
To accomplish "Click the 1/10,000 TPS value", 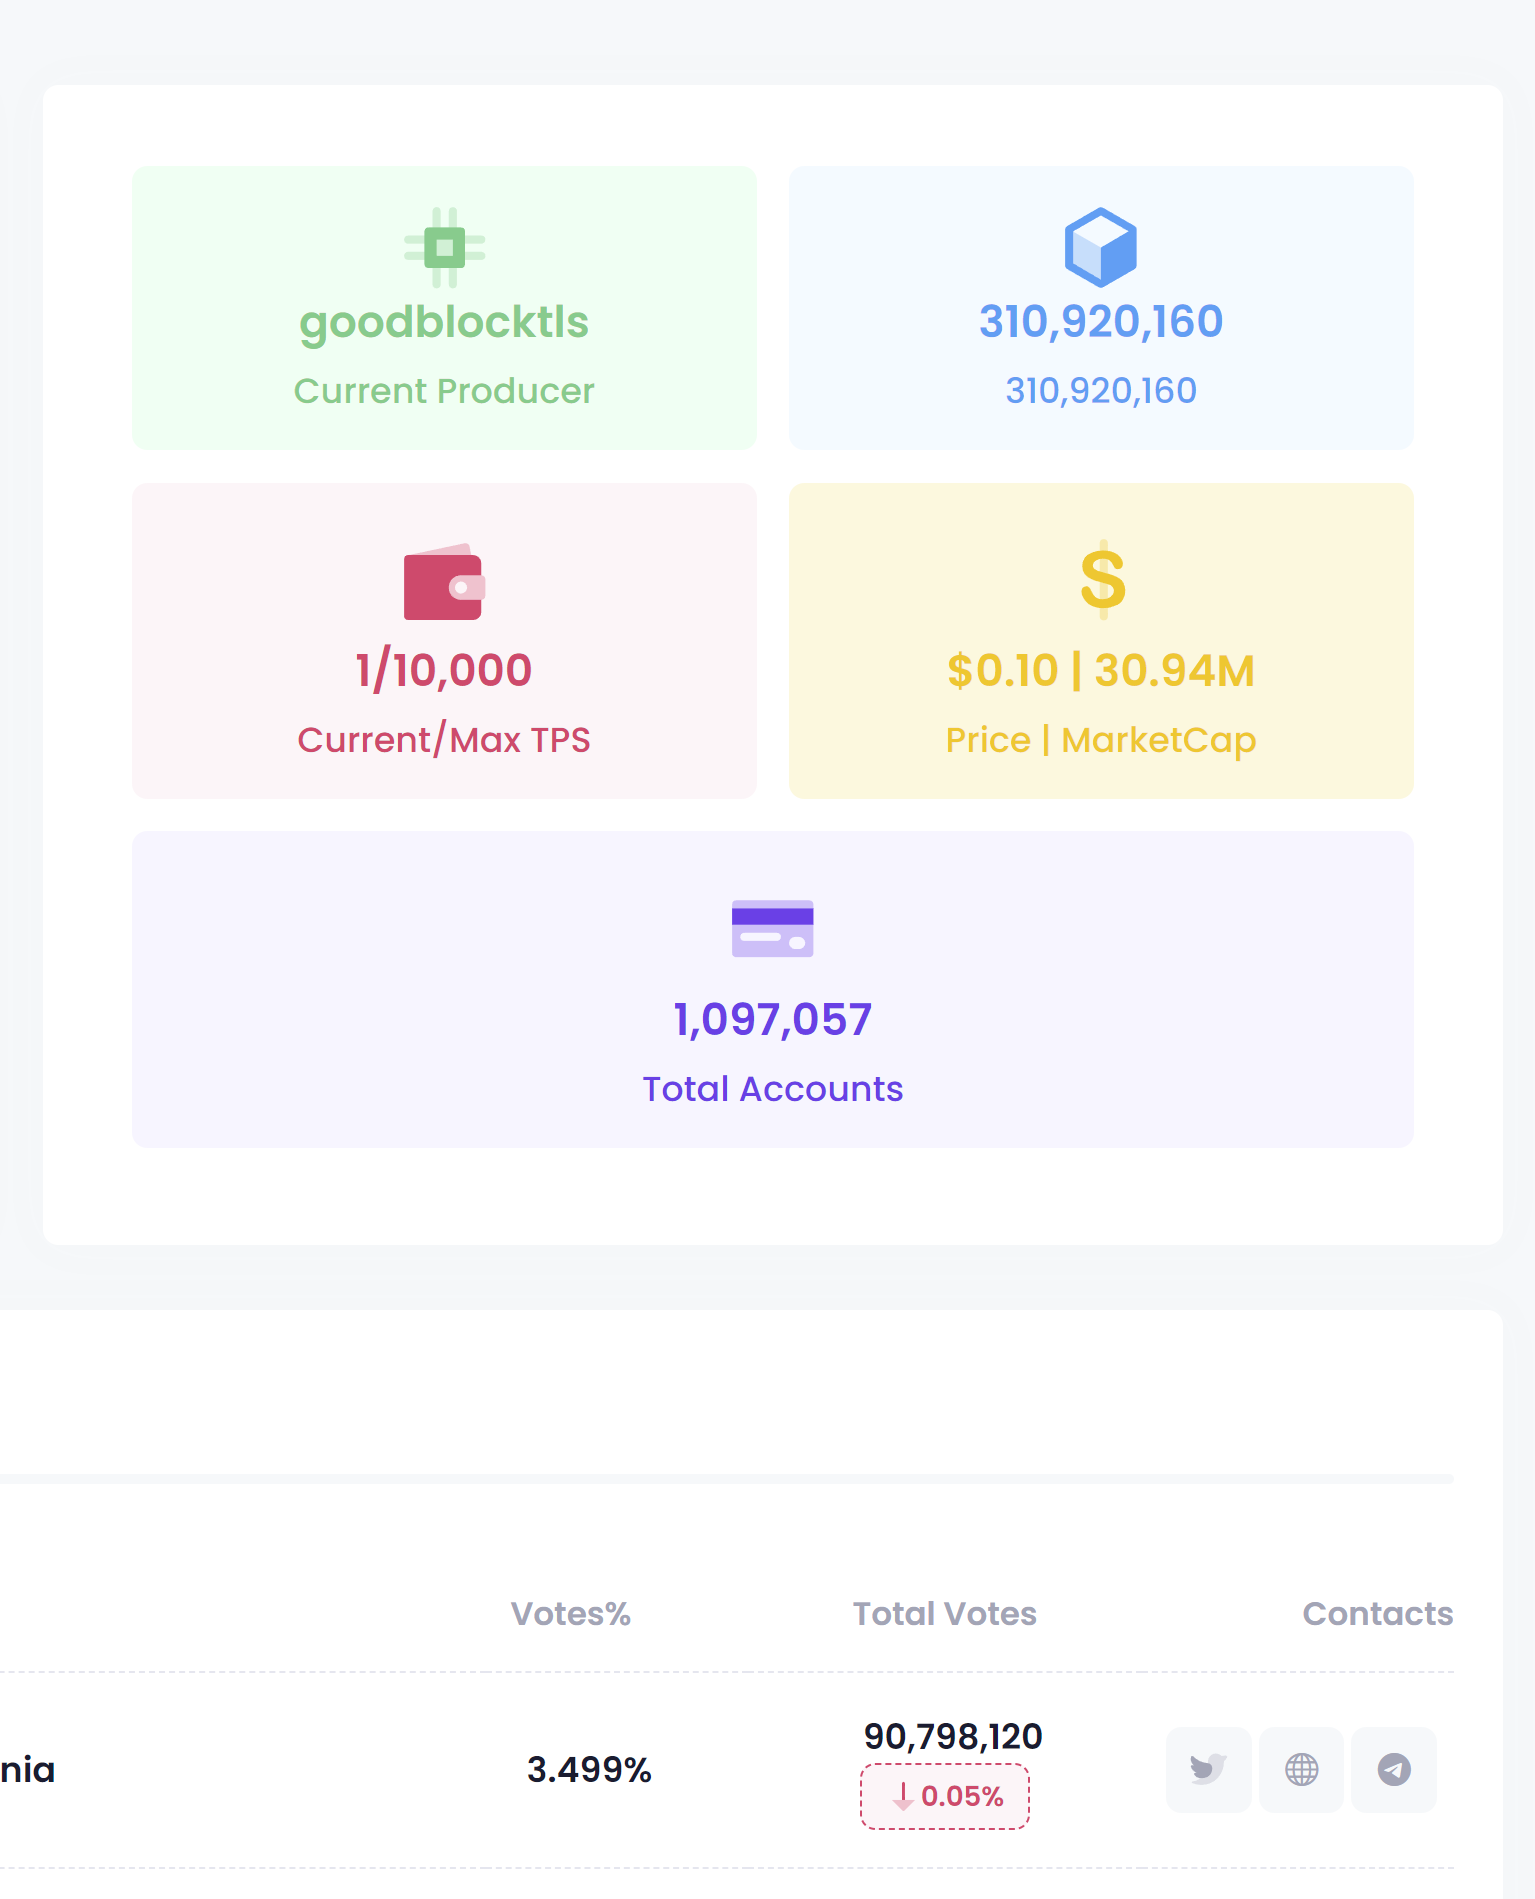I will coord(444,670).
